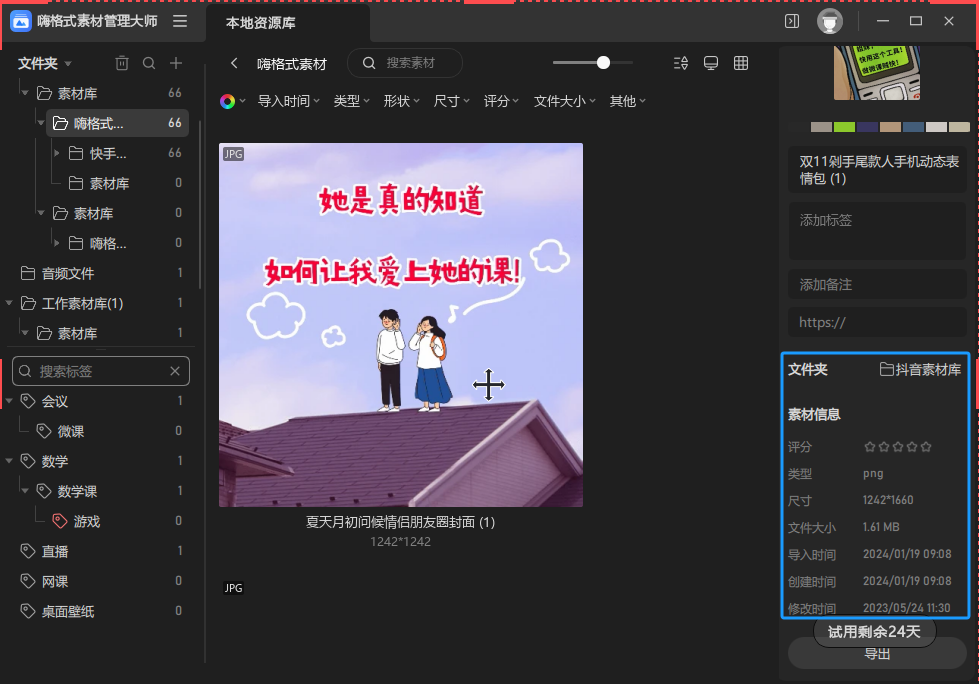This screenshot has width=979, height=684.
Task: Click the phone emoji preview image
Action: coord(877,73)
